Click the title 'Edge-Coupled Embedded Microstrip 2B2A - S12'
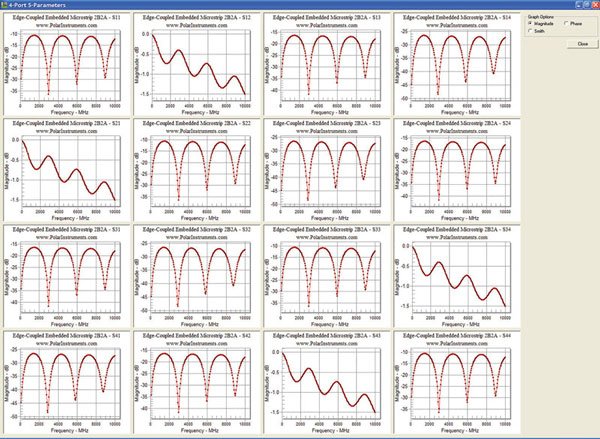 click(x=197, y=18)
